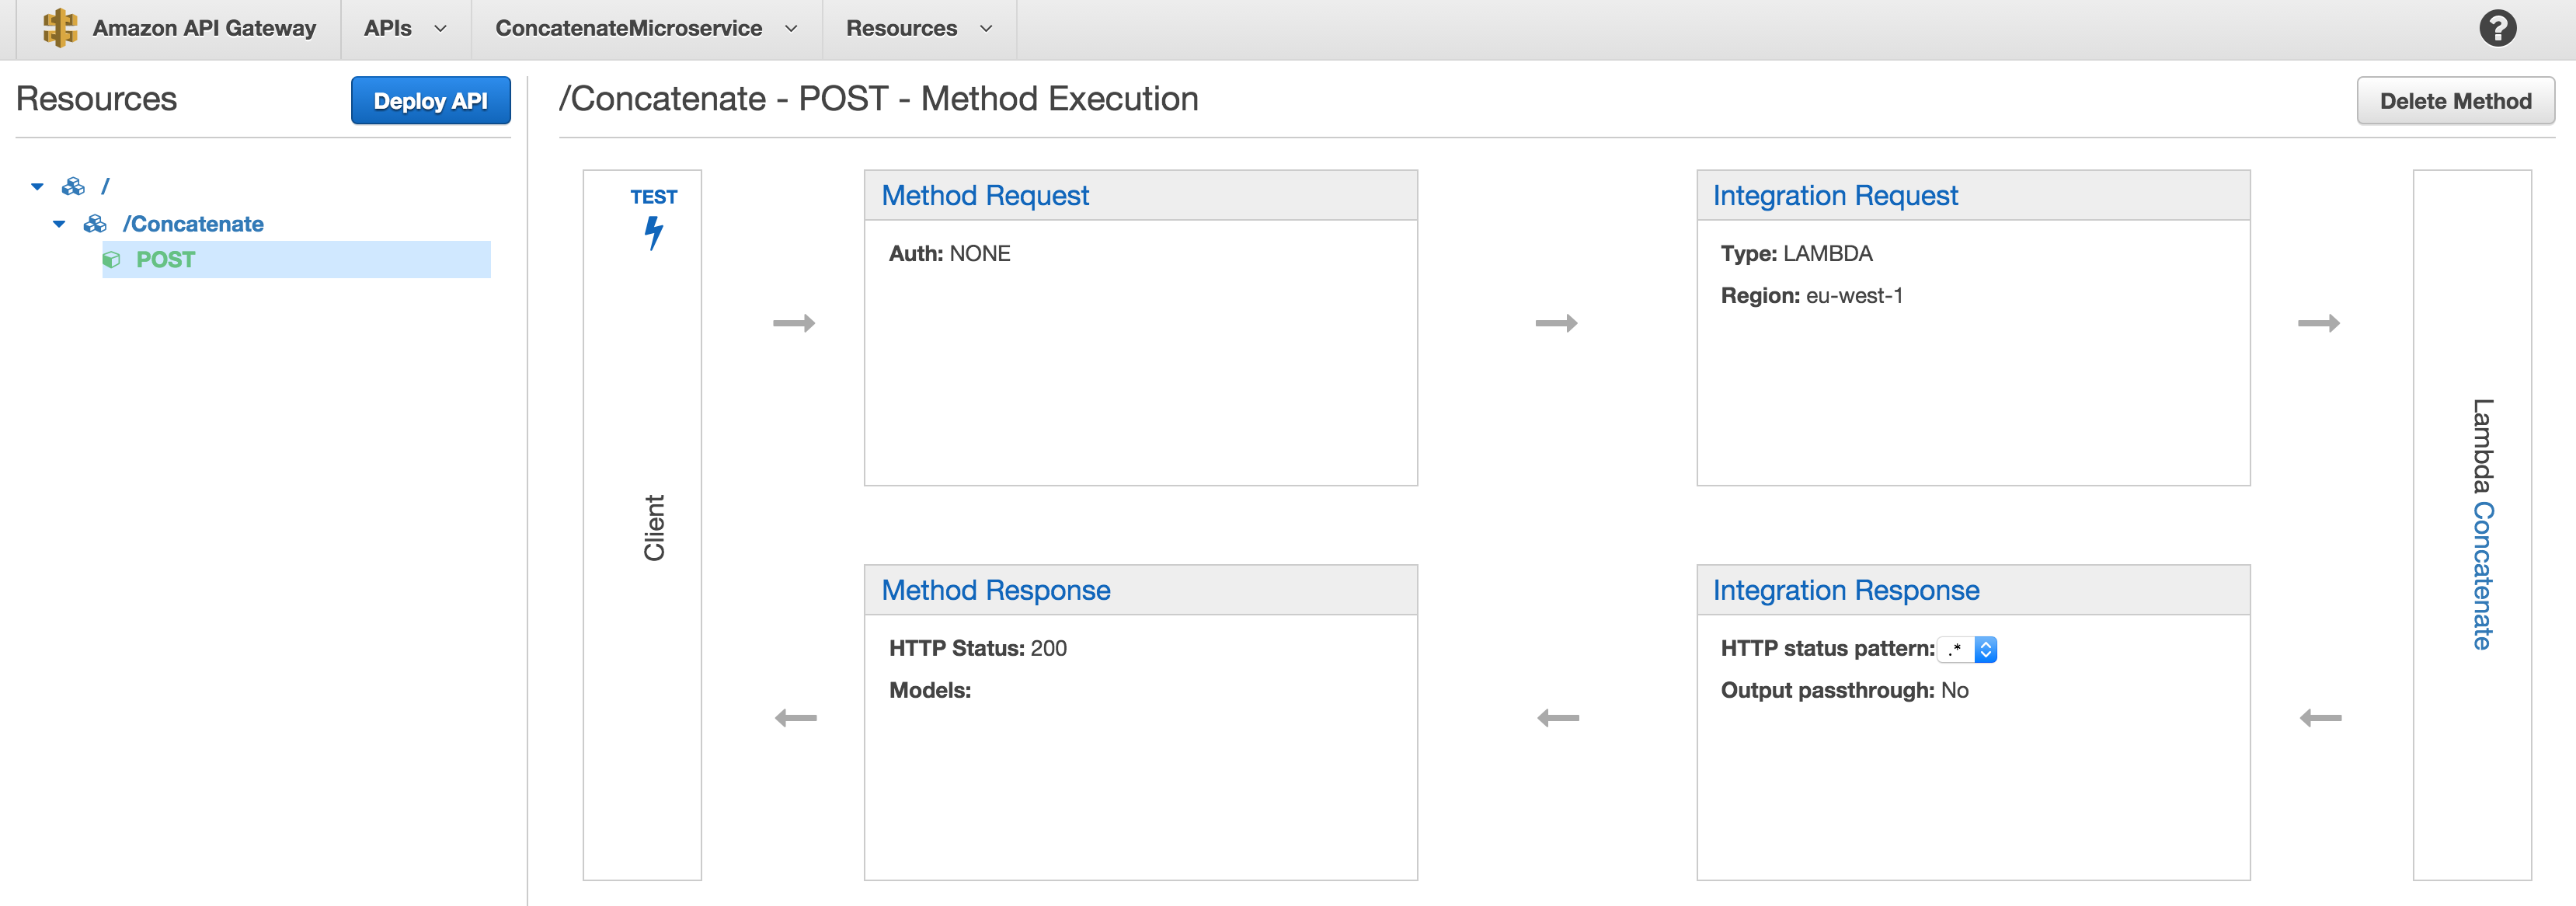Click the root resource cubes icon
Screen dimensions: 2576x906
[73, 186]
